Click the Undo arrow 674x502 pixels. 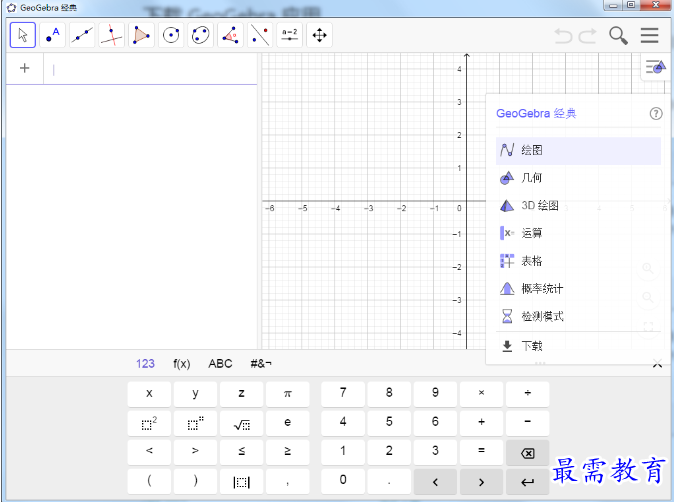563,36
